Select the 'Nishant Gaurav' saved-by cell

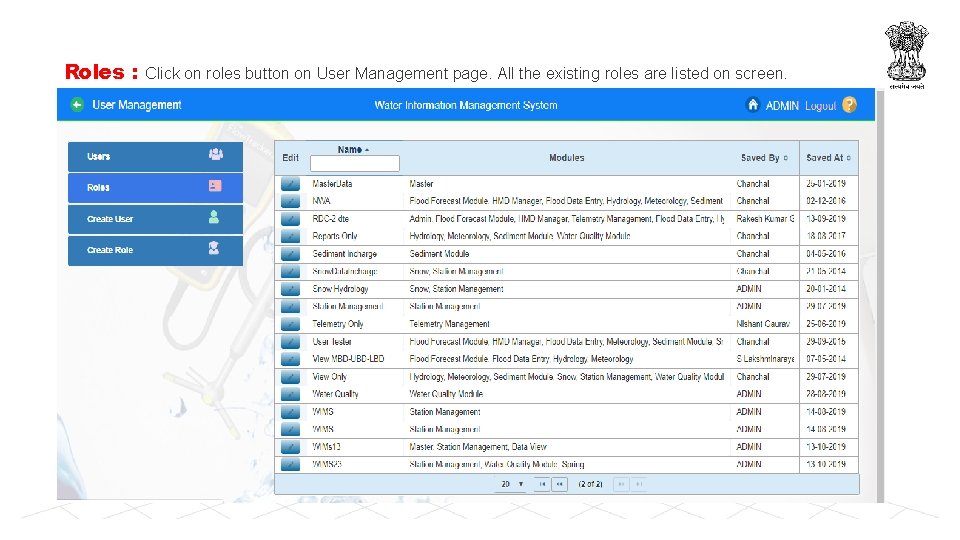[763, 324]
